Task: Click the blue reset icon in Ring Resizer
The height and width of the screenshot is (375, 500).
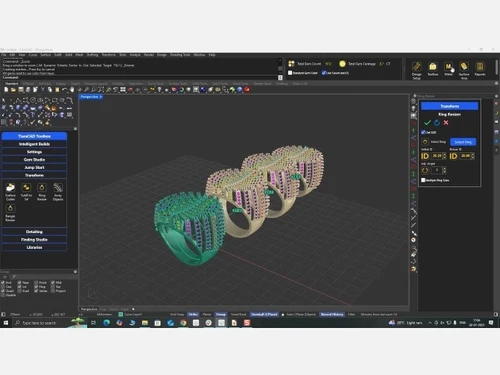Action: click(437, 123)
